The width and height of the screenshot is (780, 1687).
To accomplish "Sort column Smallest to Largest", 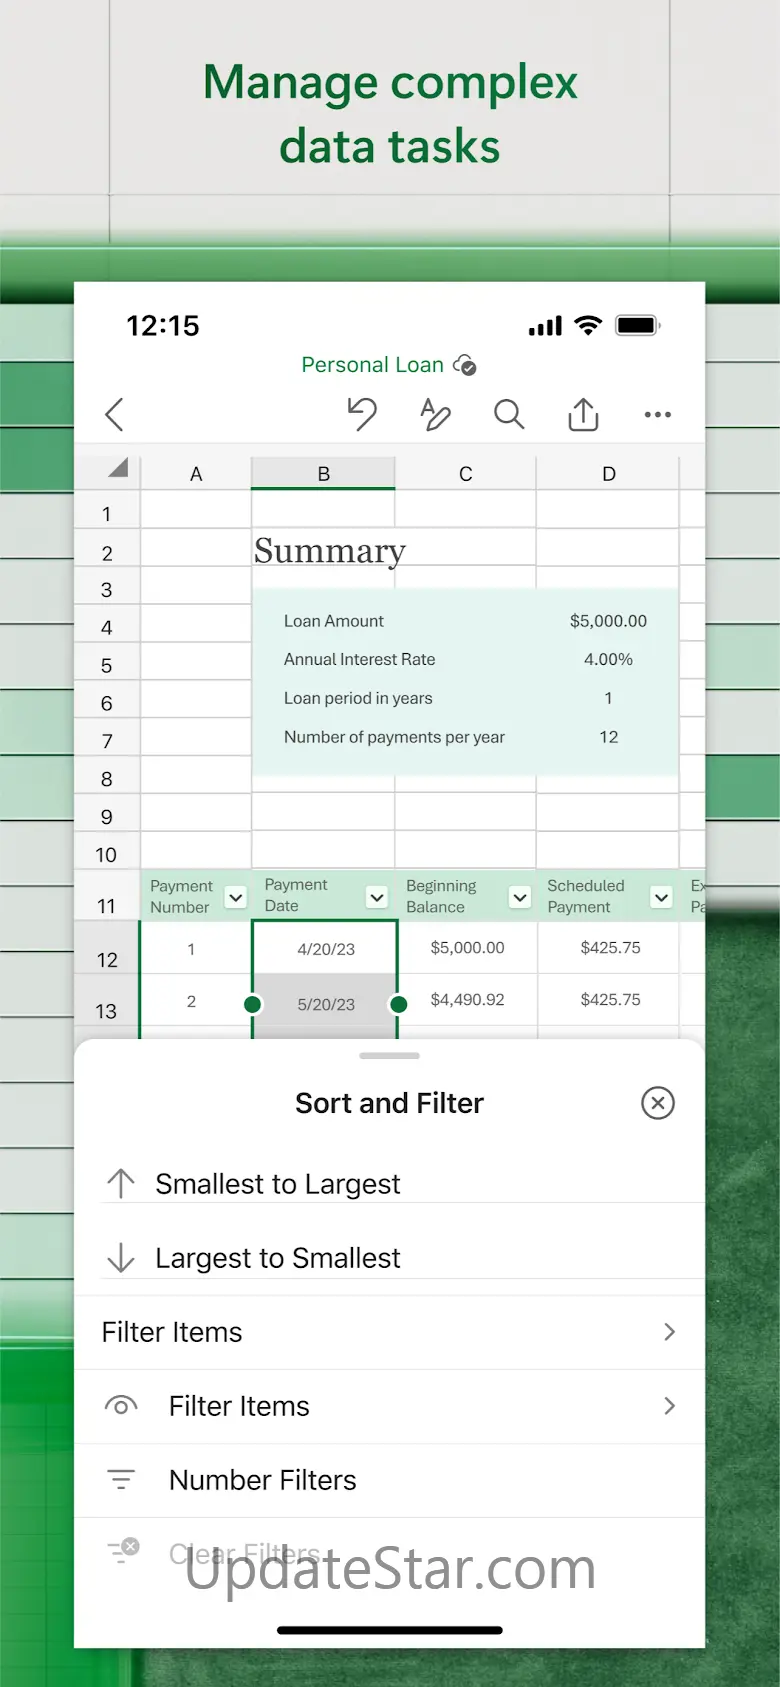I will point(277,1184).
